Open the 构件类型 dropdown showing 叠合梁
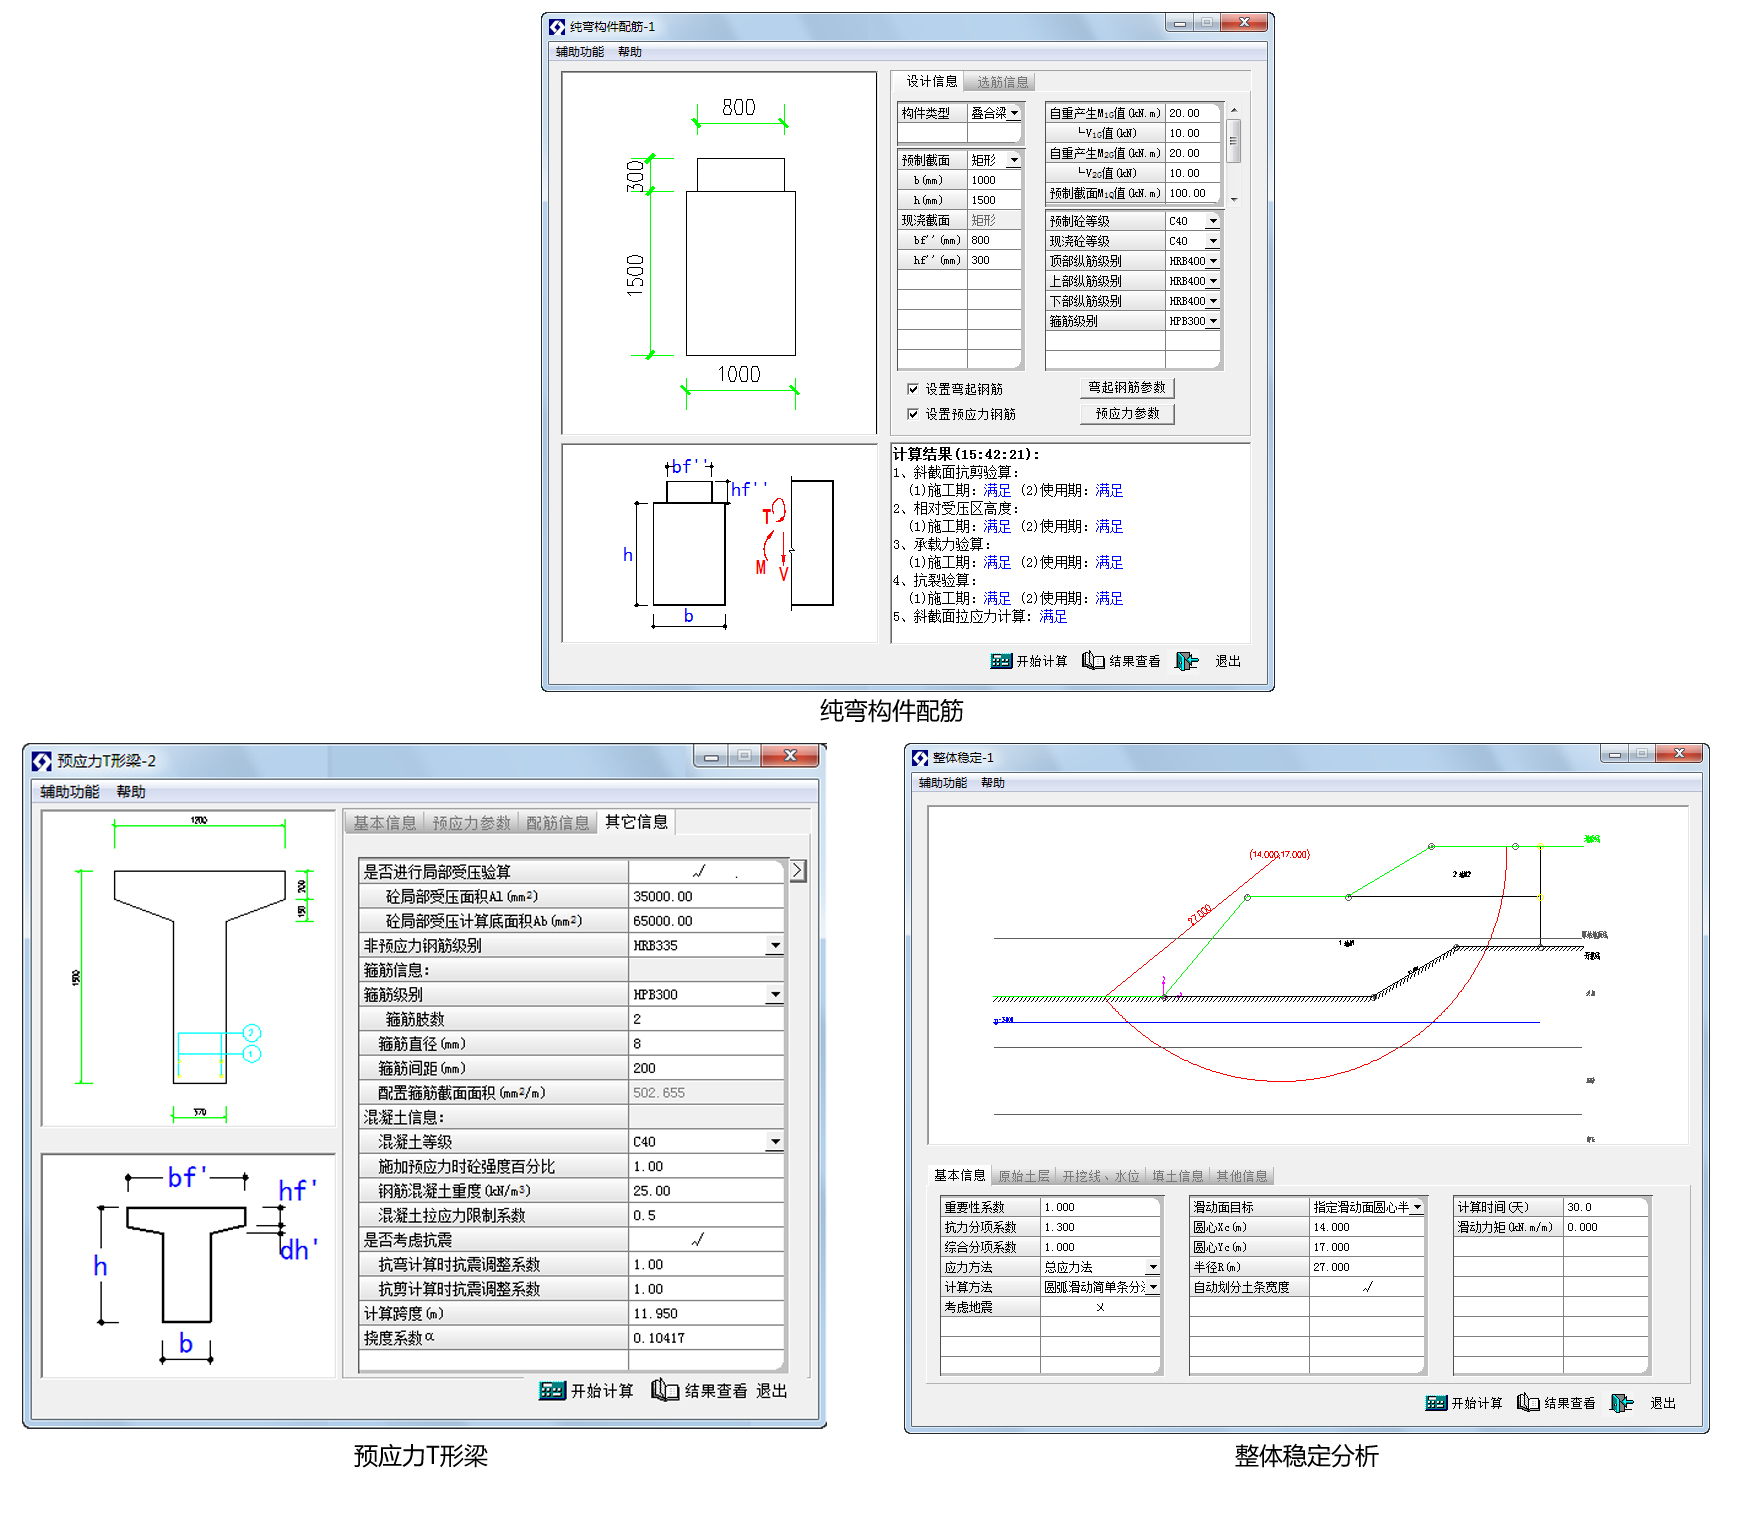Viewport: 1740px width, 1527px height. [x=1014, y=113]
